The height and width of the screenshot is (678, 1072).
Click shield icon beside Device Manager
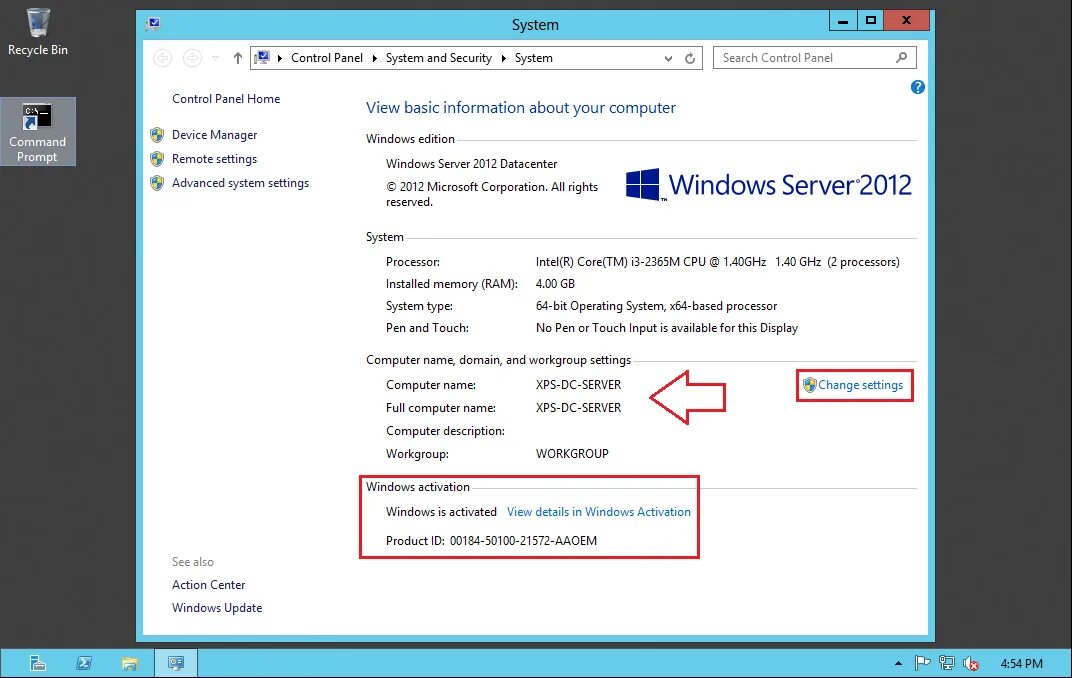coord(157,135)
